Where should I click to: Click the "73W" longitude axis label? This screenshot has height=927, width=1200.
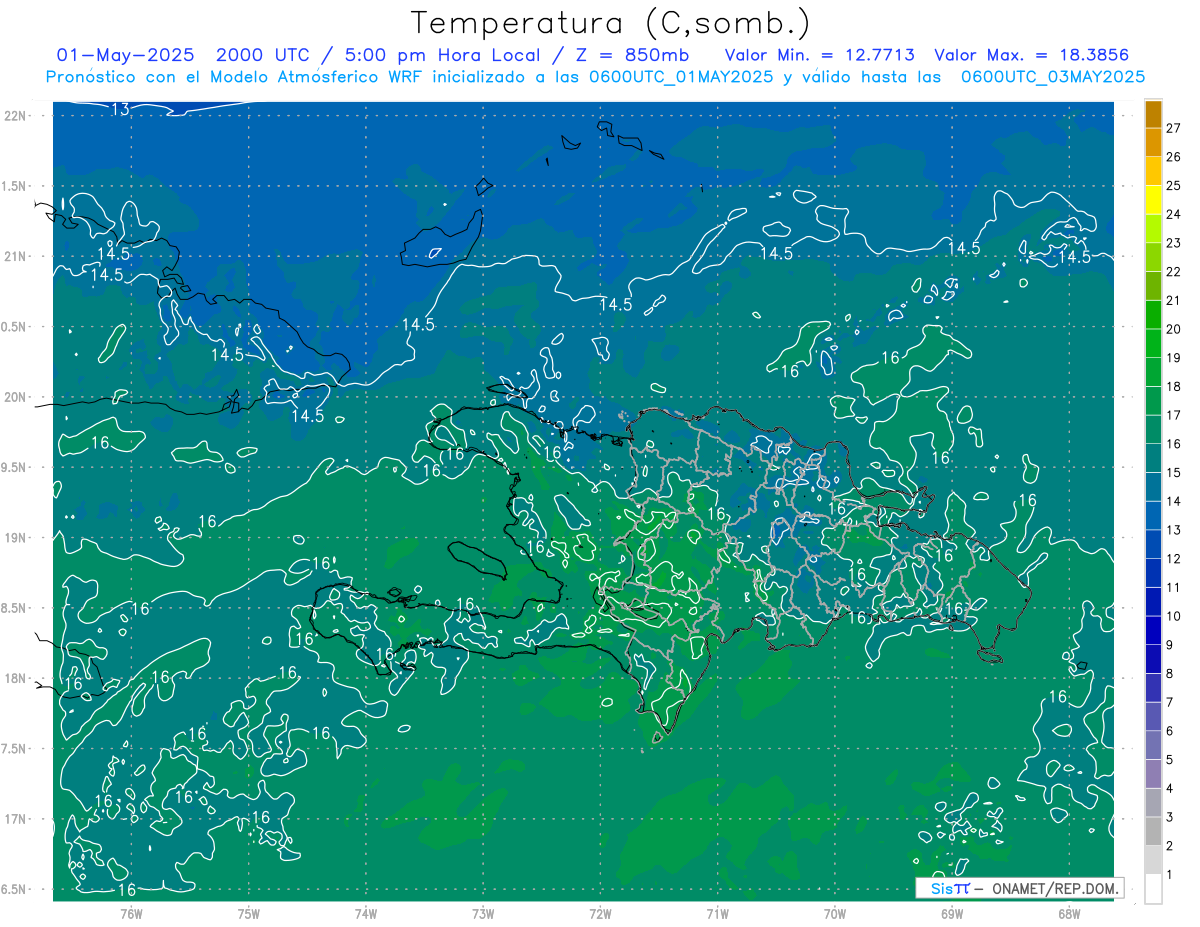point(483,914)
